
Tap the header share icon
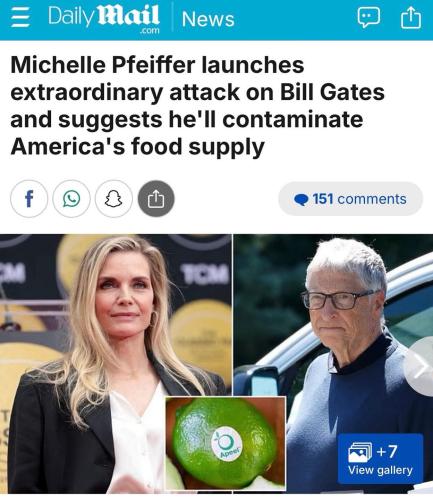[x=410, y=18]
